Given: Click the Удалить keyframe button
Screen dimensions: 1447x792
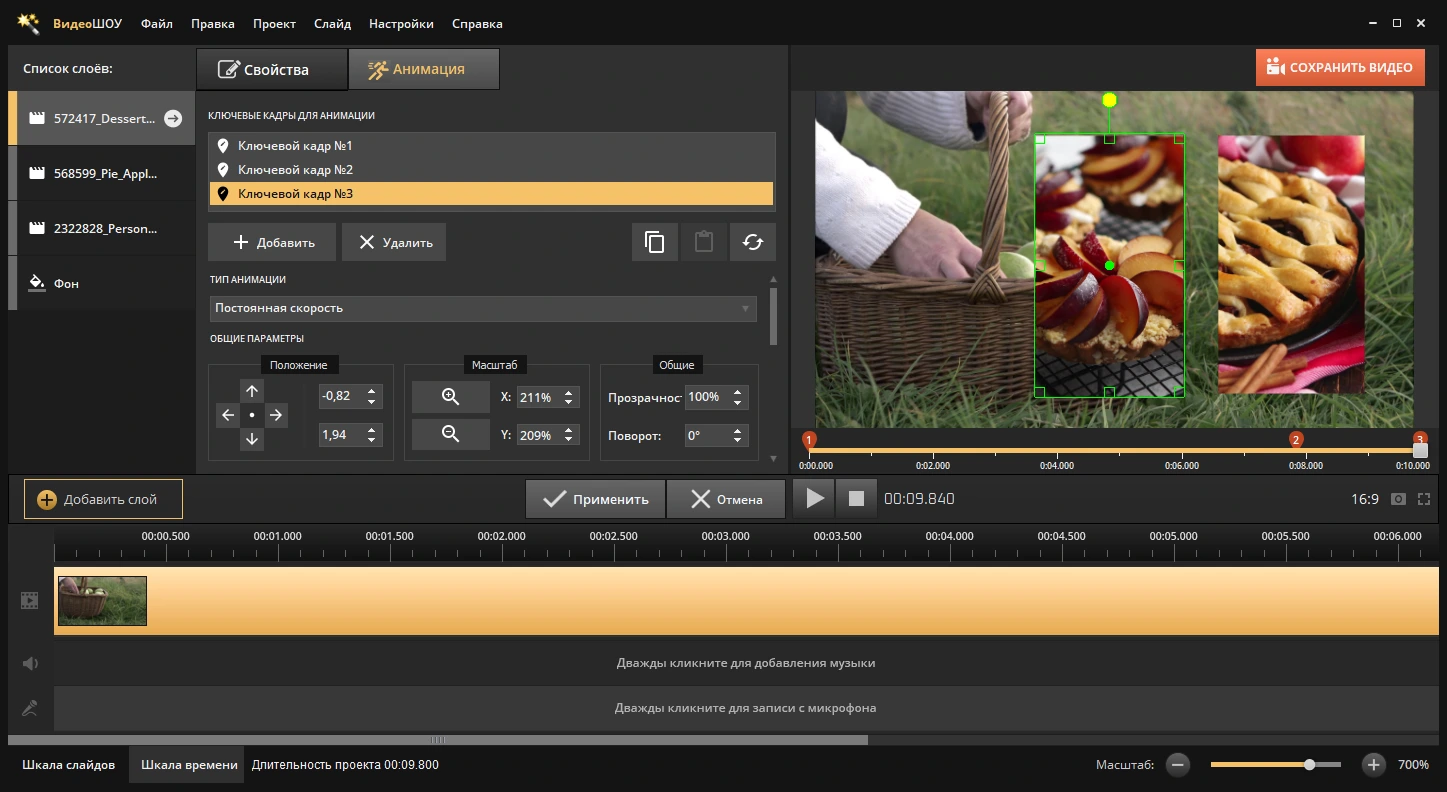Looking at the screenshot, I should 394,242.
